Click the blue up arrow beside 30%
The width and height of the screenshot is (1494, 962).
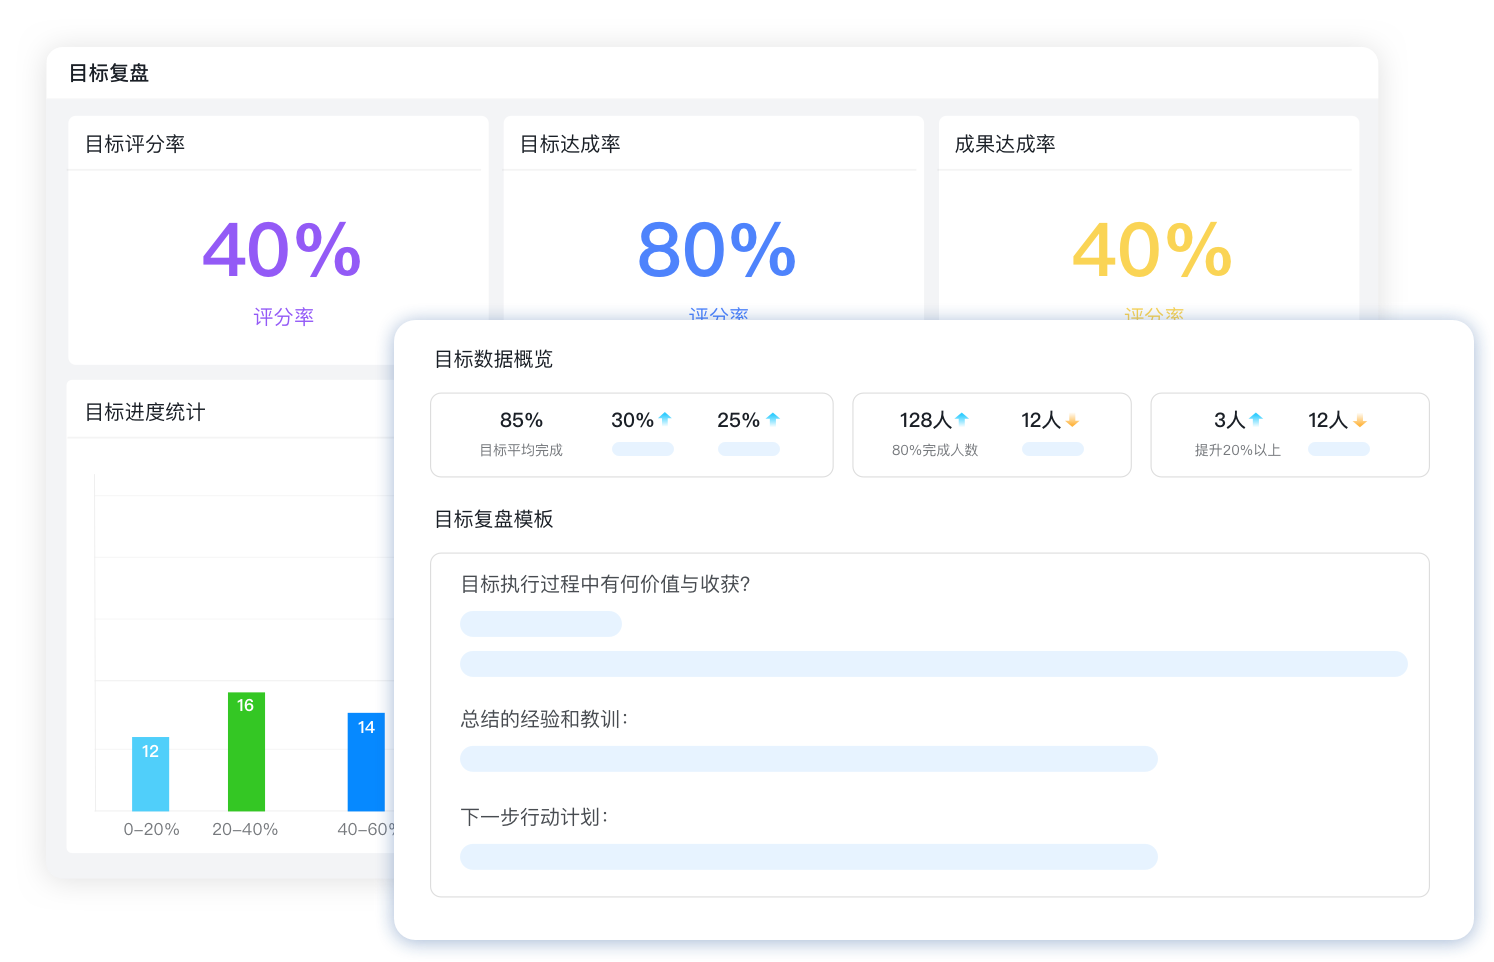click(665, 419)
